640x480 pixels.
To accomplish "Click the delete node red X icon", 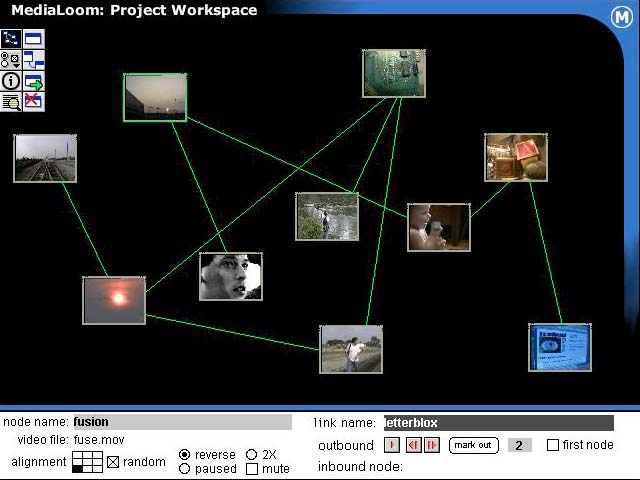I will click(x=34, y=102).
